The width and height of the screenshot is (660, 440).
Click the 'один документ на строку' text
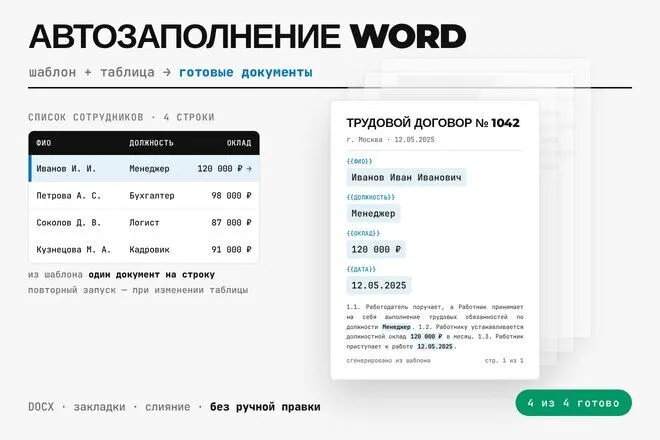pos(152,275)
